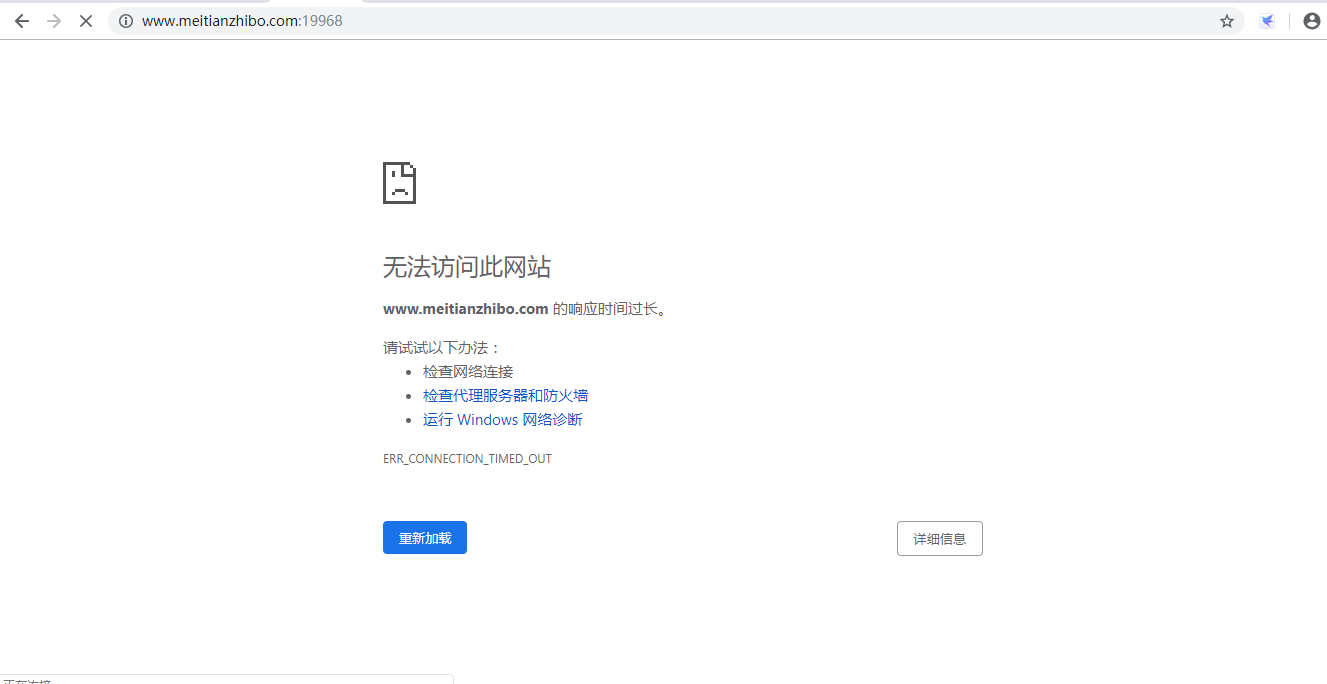Stop page loading with the X button
This screenshot has height=684, width=1327.
tap(86, 21)
